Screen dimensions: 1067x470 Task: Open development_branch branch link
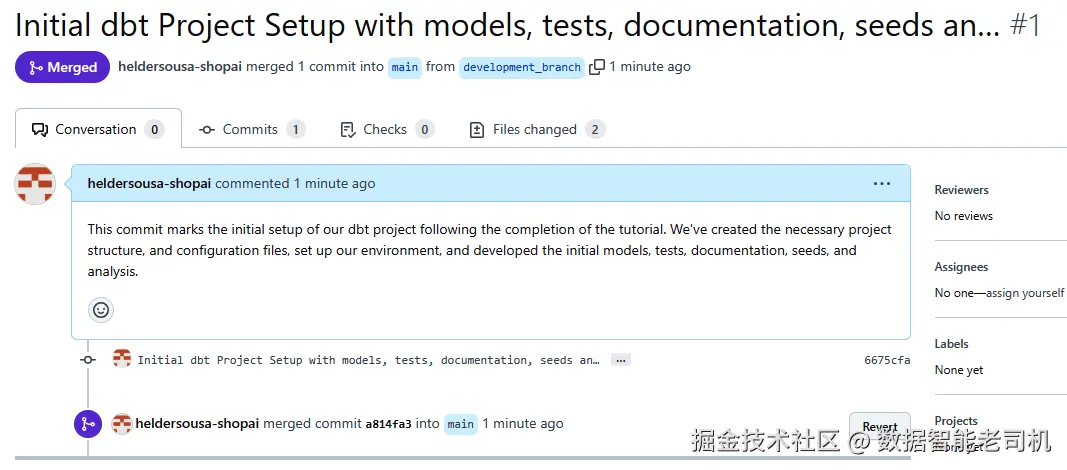tap(522, 67)
